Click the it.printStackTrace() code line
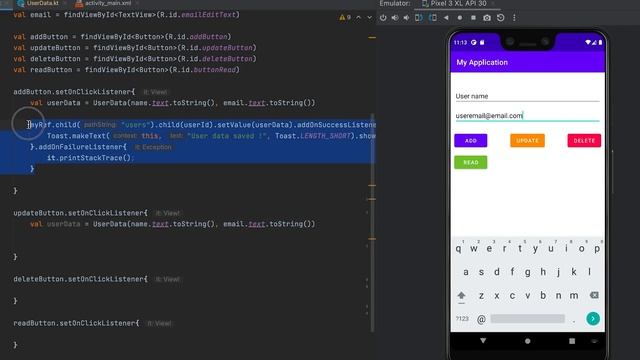Image resolution: width=640 pixels, height=360 pixels. [90, 158]
